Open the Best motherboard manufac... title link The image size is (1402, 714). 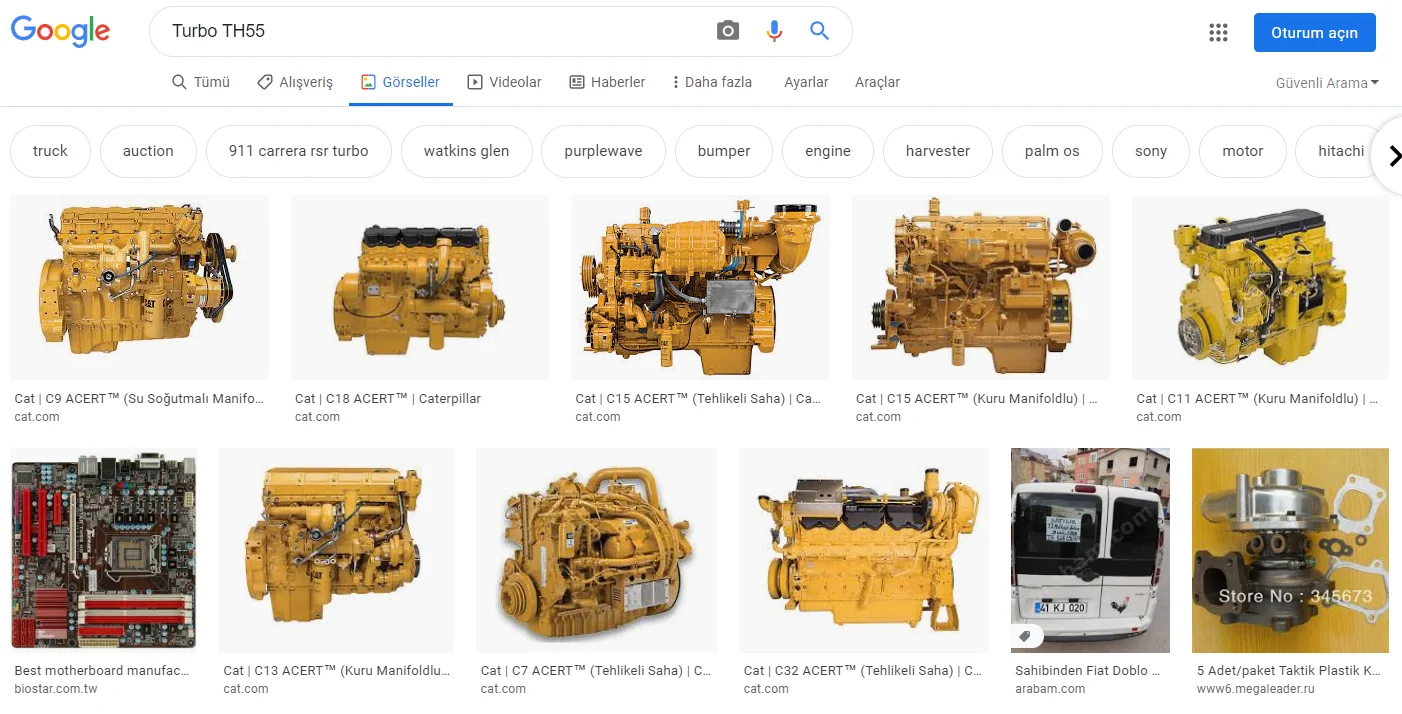(102, 670)
